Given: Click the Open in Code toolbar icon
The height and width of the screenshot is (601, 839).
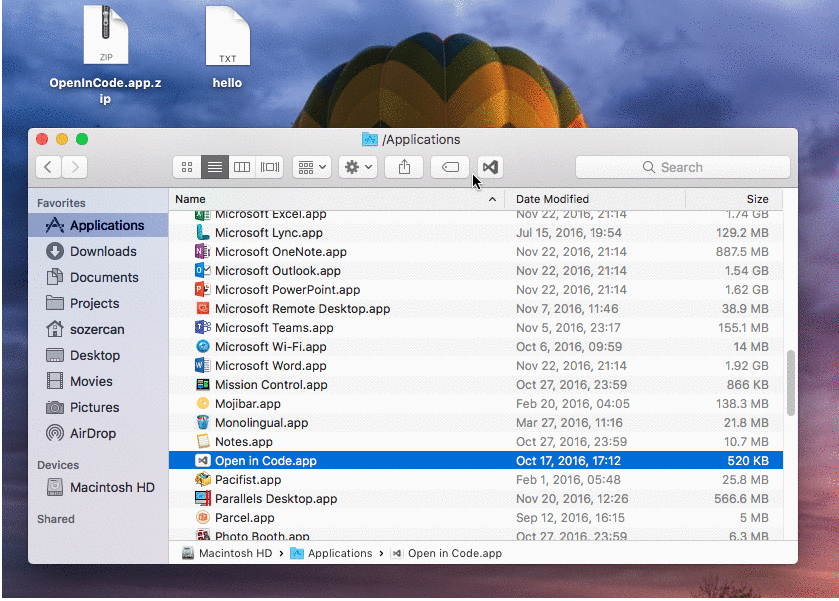Looking at the screenshot, I should [x=489, y=167].
